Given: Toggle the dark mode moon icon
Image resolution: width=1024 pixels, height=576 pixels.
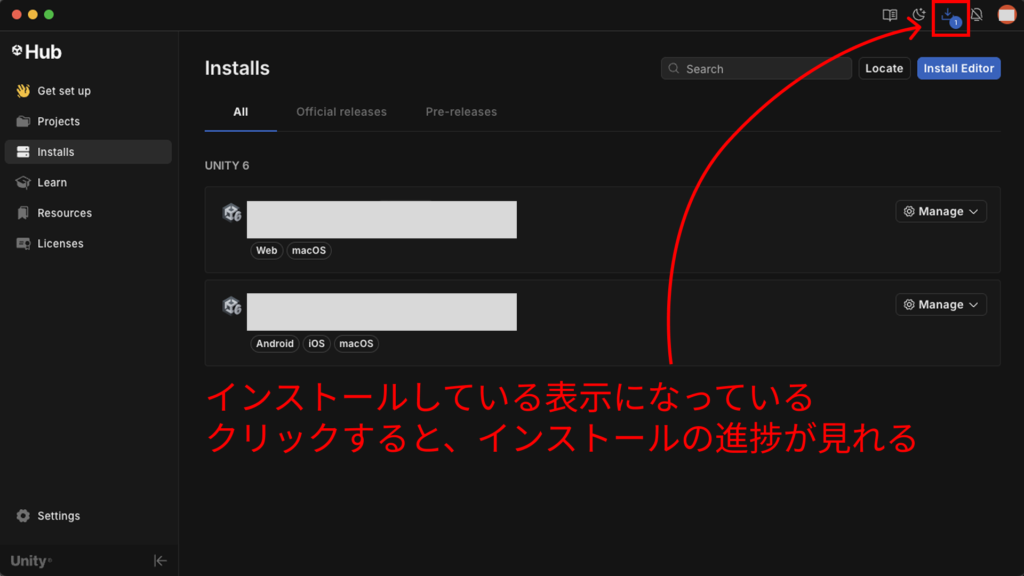Looking at the screenshot, I should (919, 15).
